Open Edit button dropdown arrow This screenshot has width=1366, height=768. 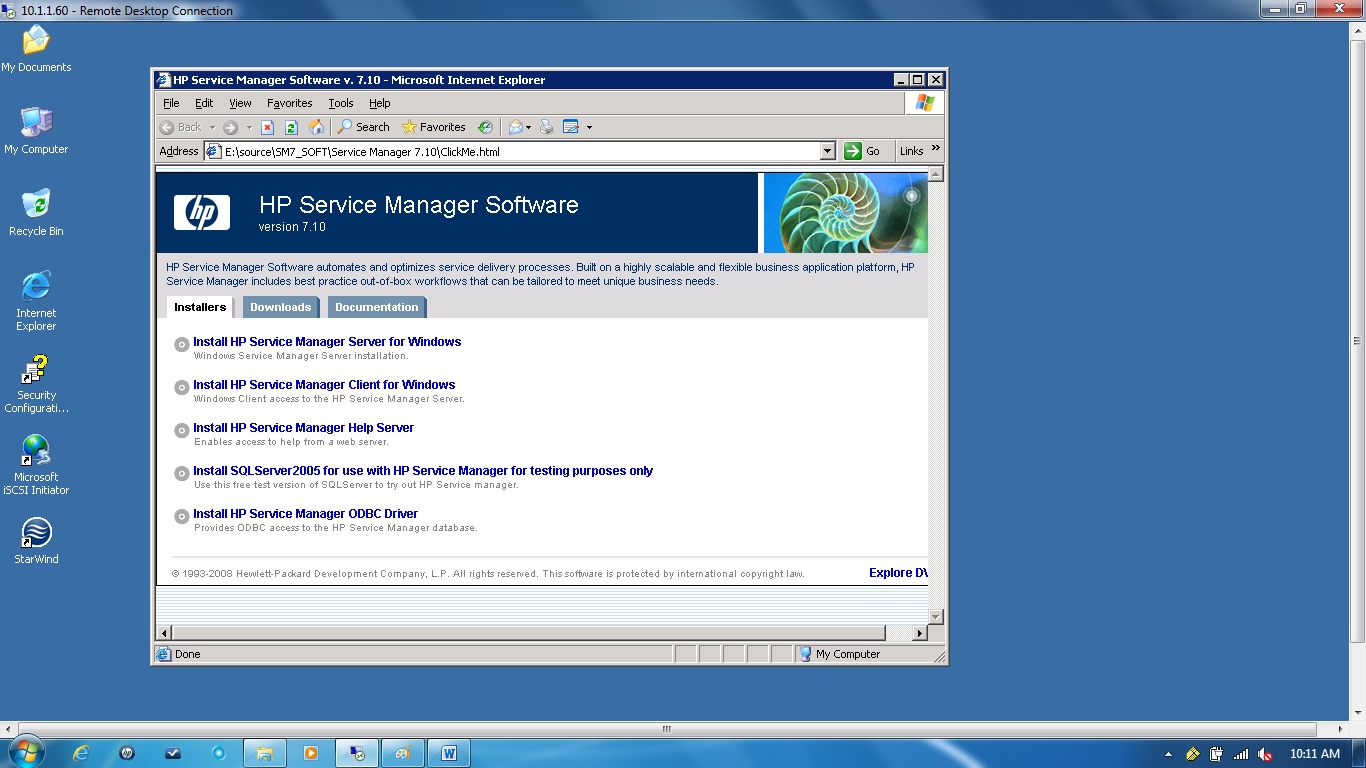click(589, 127)
